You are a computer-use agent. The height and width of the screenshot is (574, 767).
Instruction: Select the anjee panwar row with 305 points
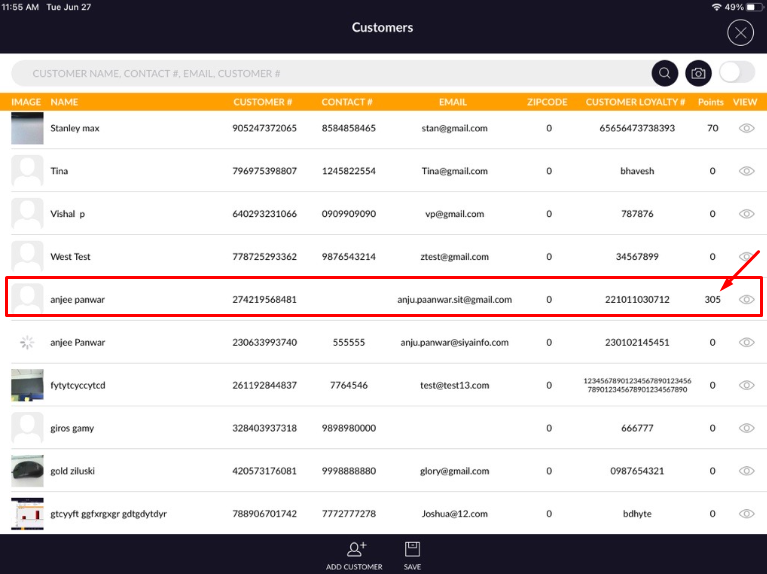point(300,299)
